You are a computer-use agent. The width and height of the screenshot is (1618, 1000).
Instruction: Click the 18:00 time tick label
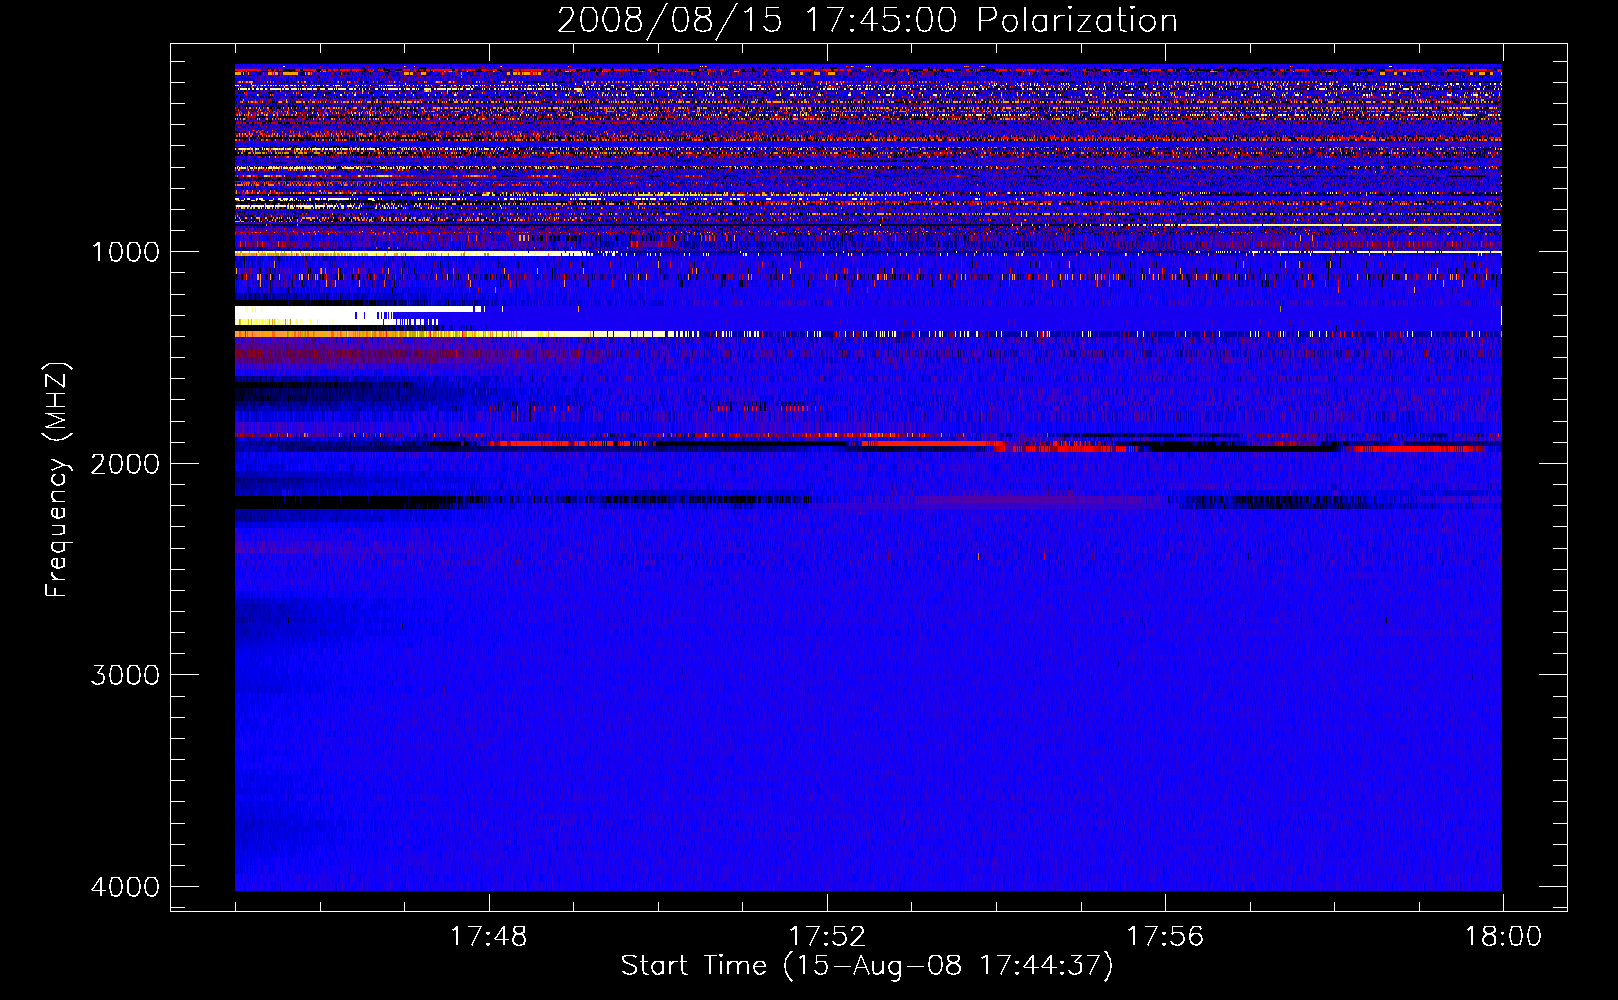(x=1503, y=937)
